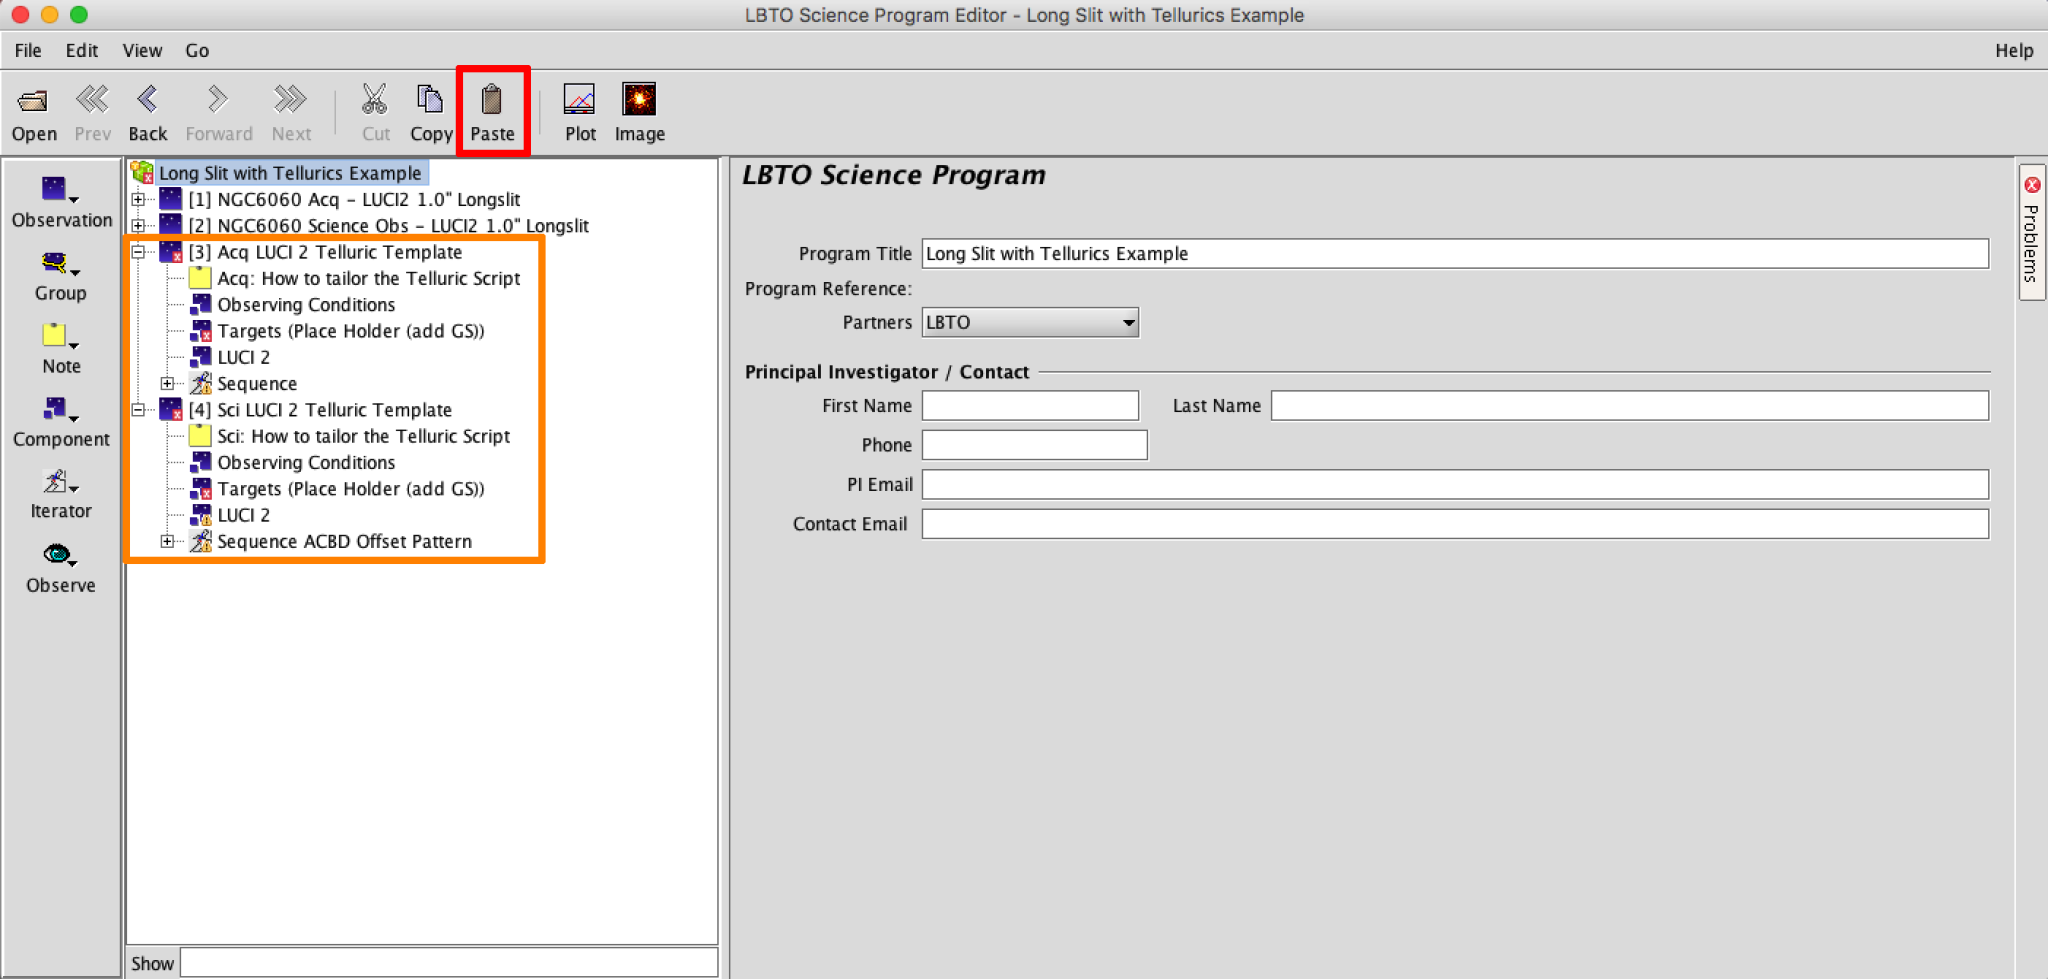Click the Program Title text field
Screen dimensions: 2048x979
pos(1455,253)
